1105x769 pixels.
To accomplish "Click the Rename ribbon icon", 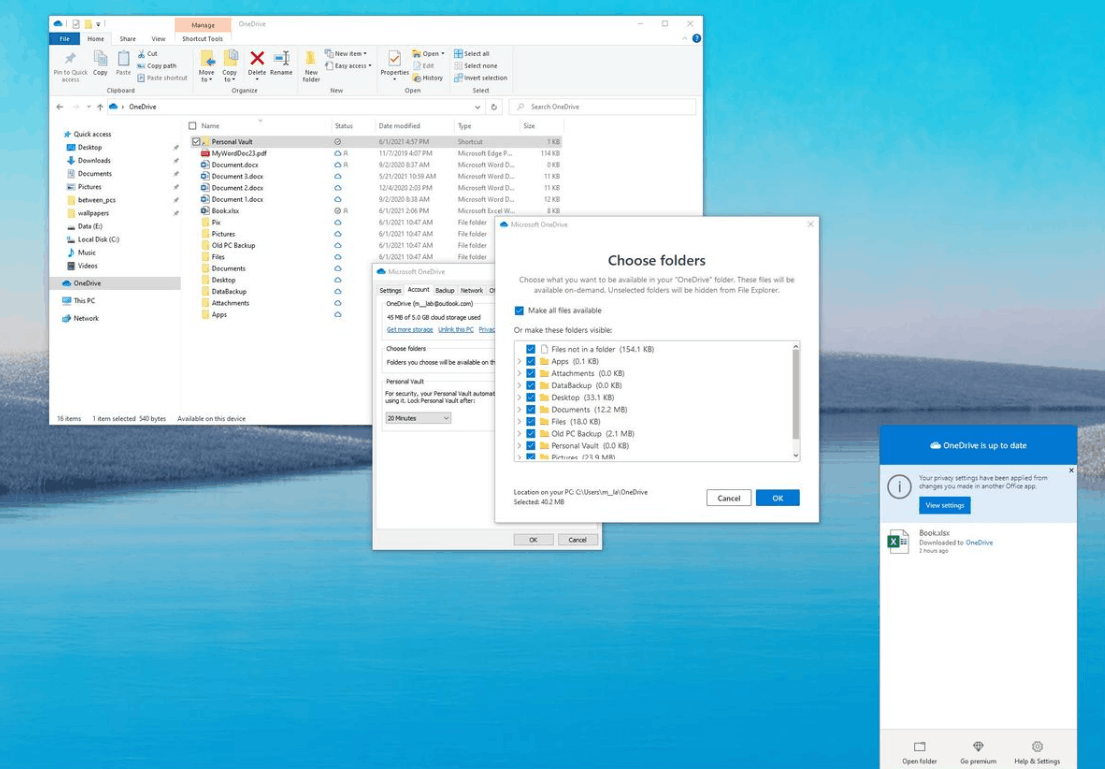I will 281,59.
